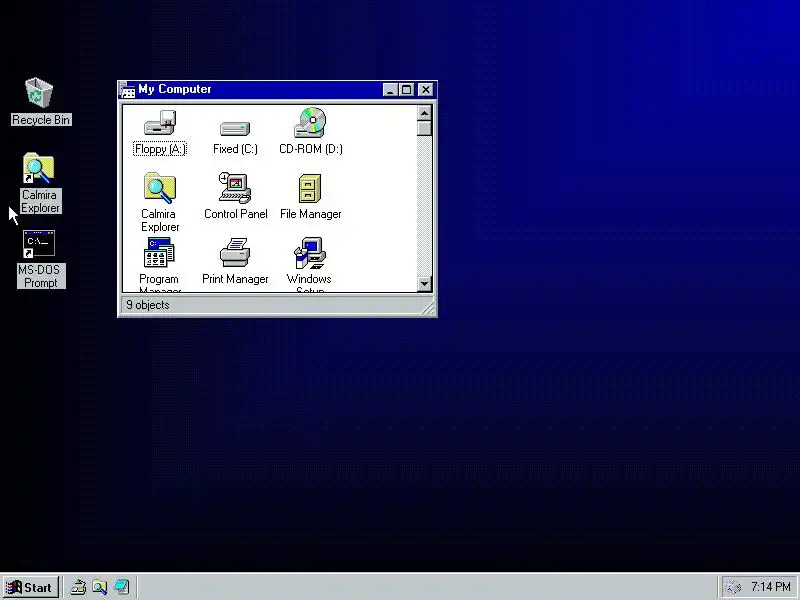The width and height of the screenshot is (800, 600).
Task: Close the My Computer window
Action: click(x=426, y=90)
